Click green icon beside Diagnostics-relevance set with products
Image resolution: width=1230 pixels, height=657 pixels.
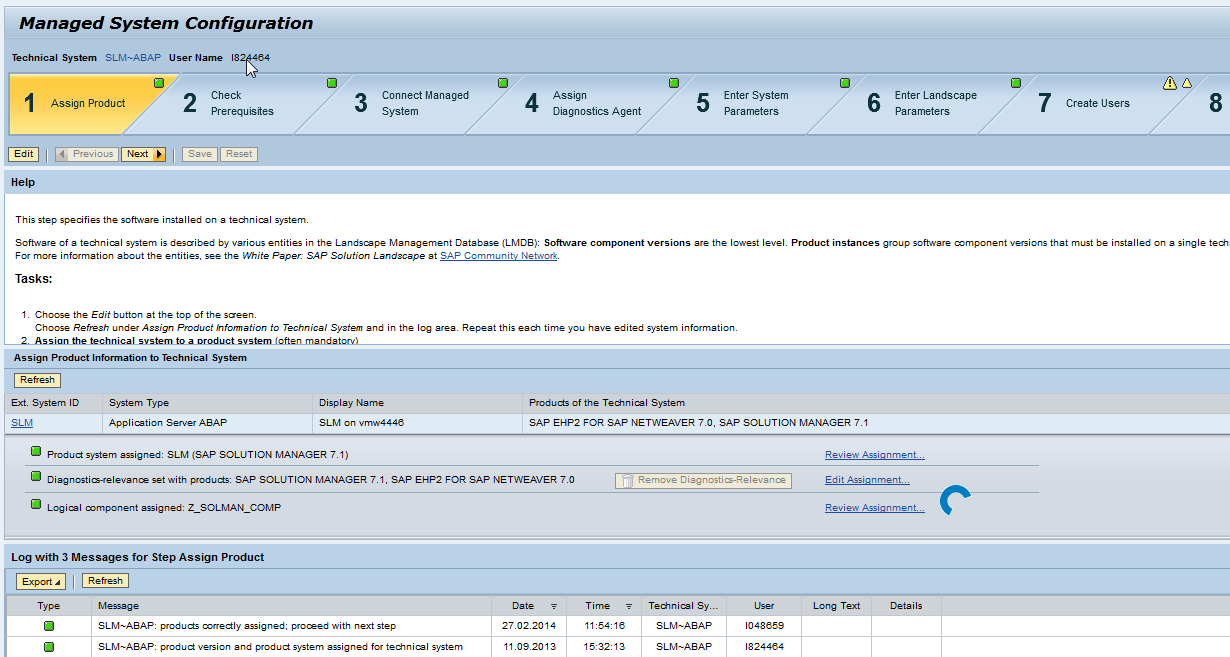pos(36,477)
